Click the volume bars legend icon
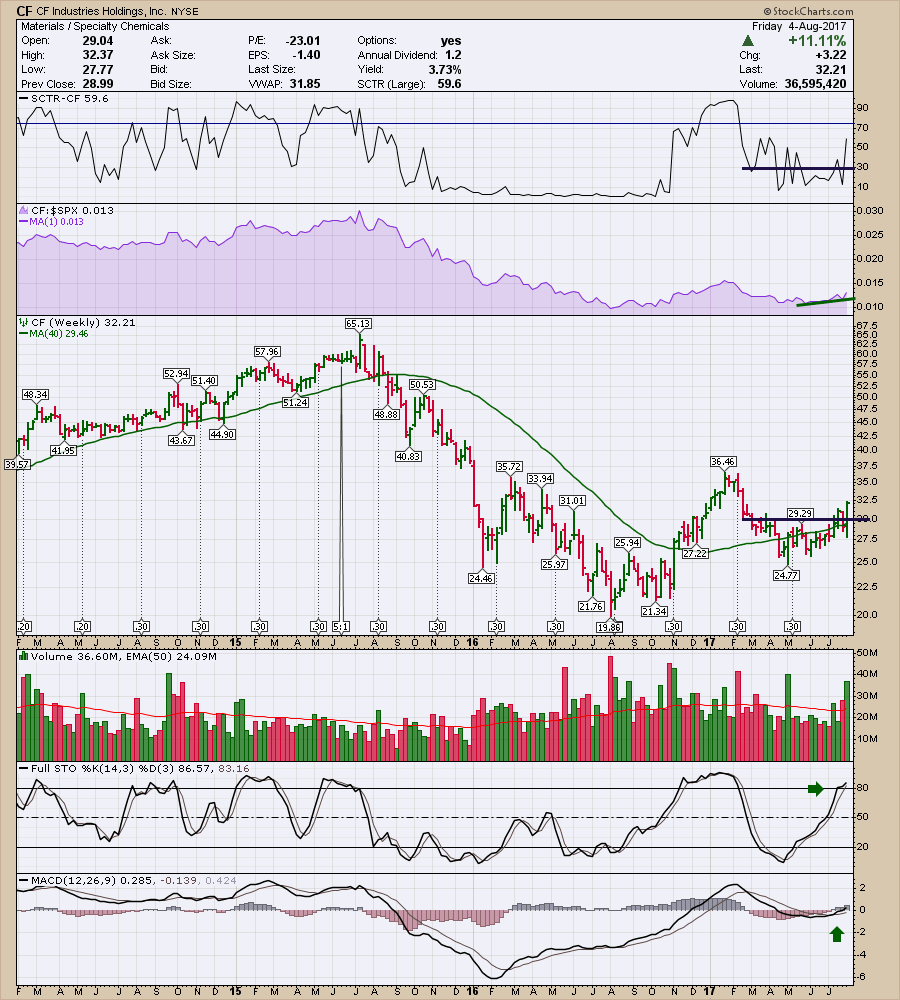900x1000 pixels. pos(24,656)
